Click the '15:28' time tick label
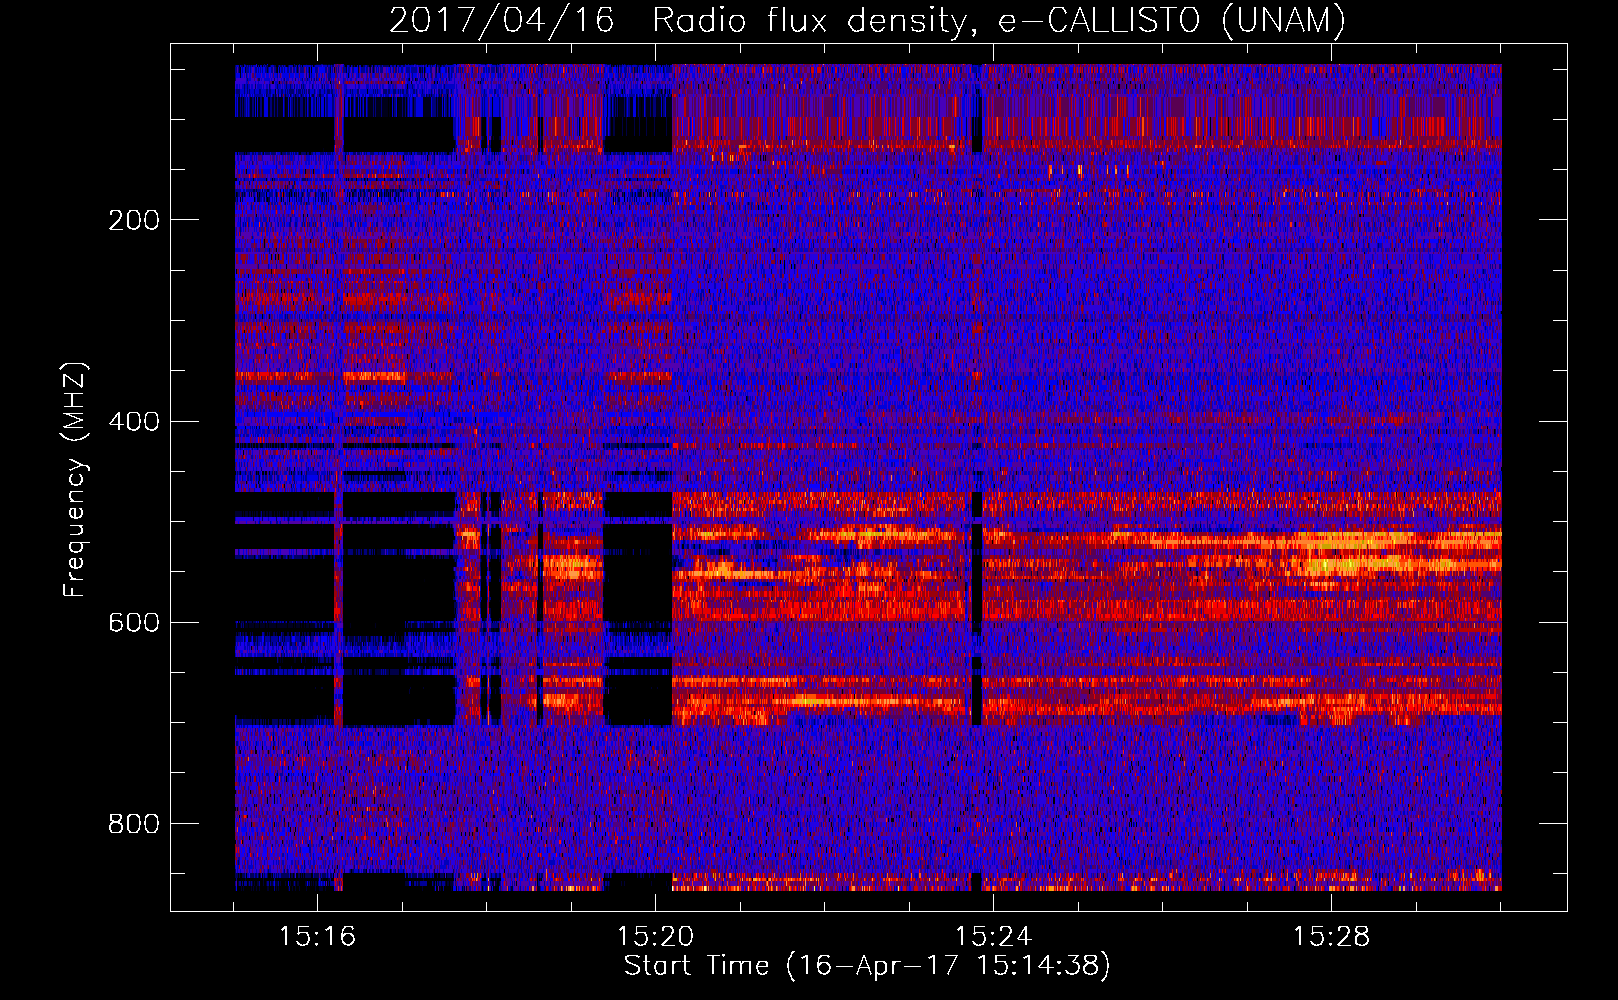 pyautogui.click(x=1332, y=937)
